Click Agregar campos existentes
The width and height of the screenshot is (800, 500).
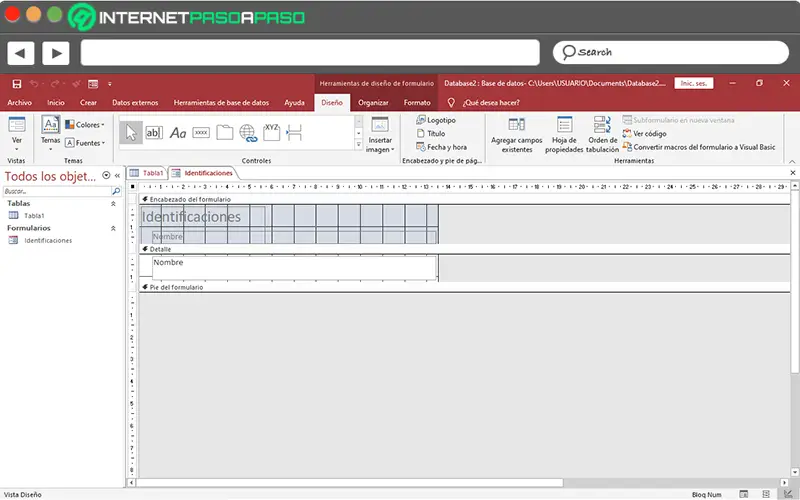[x=516, y=135]
